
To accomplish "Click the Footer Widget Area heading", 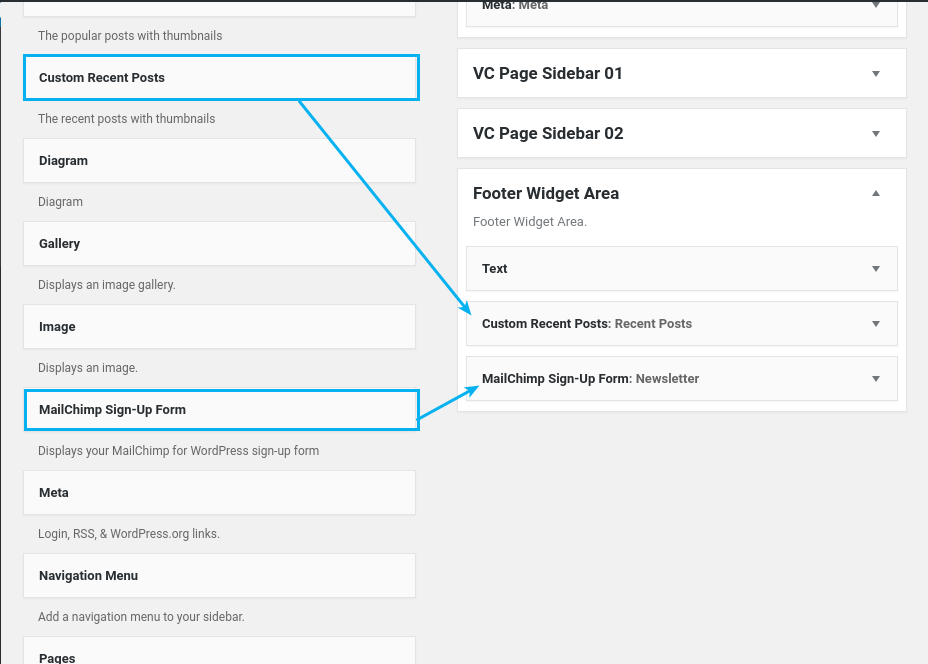I will 546,194.
